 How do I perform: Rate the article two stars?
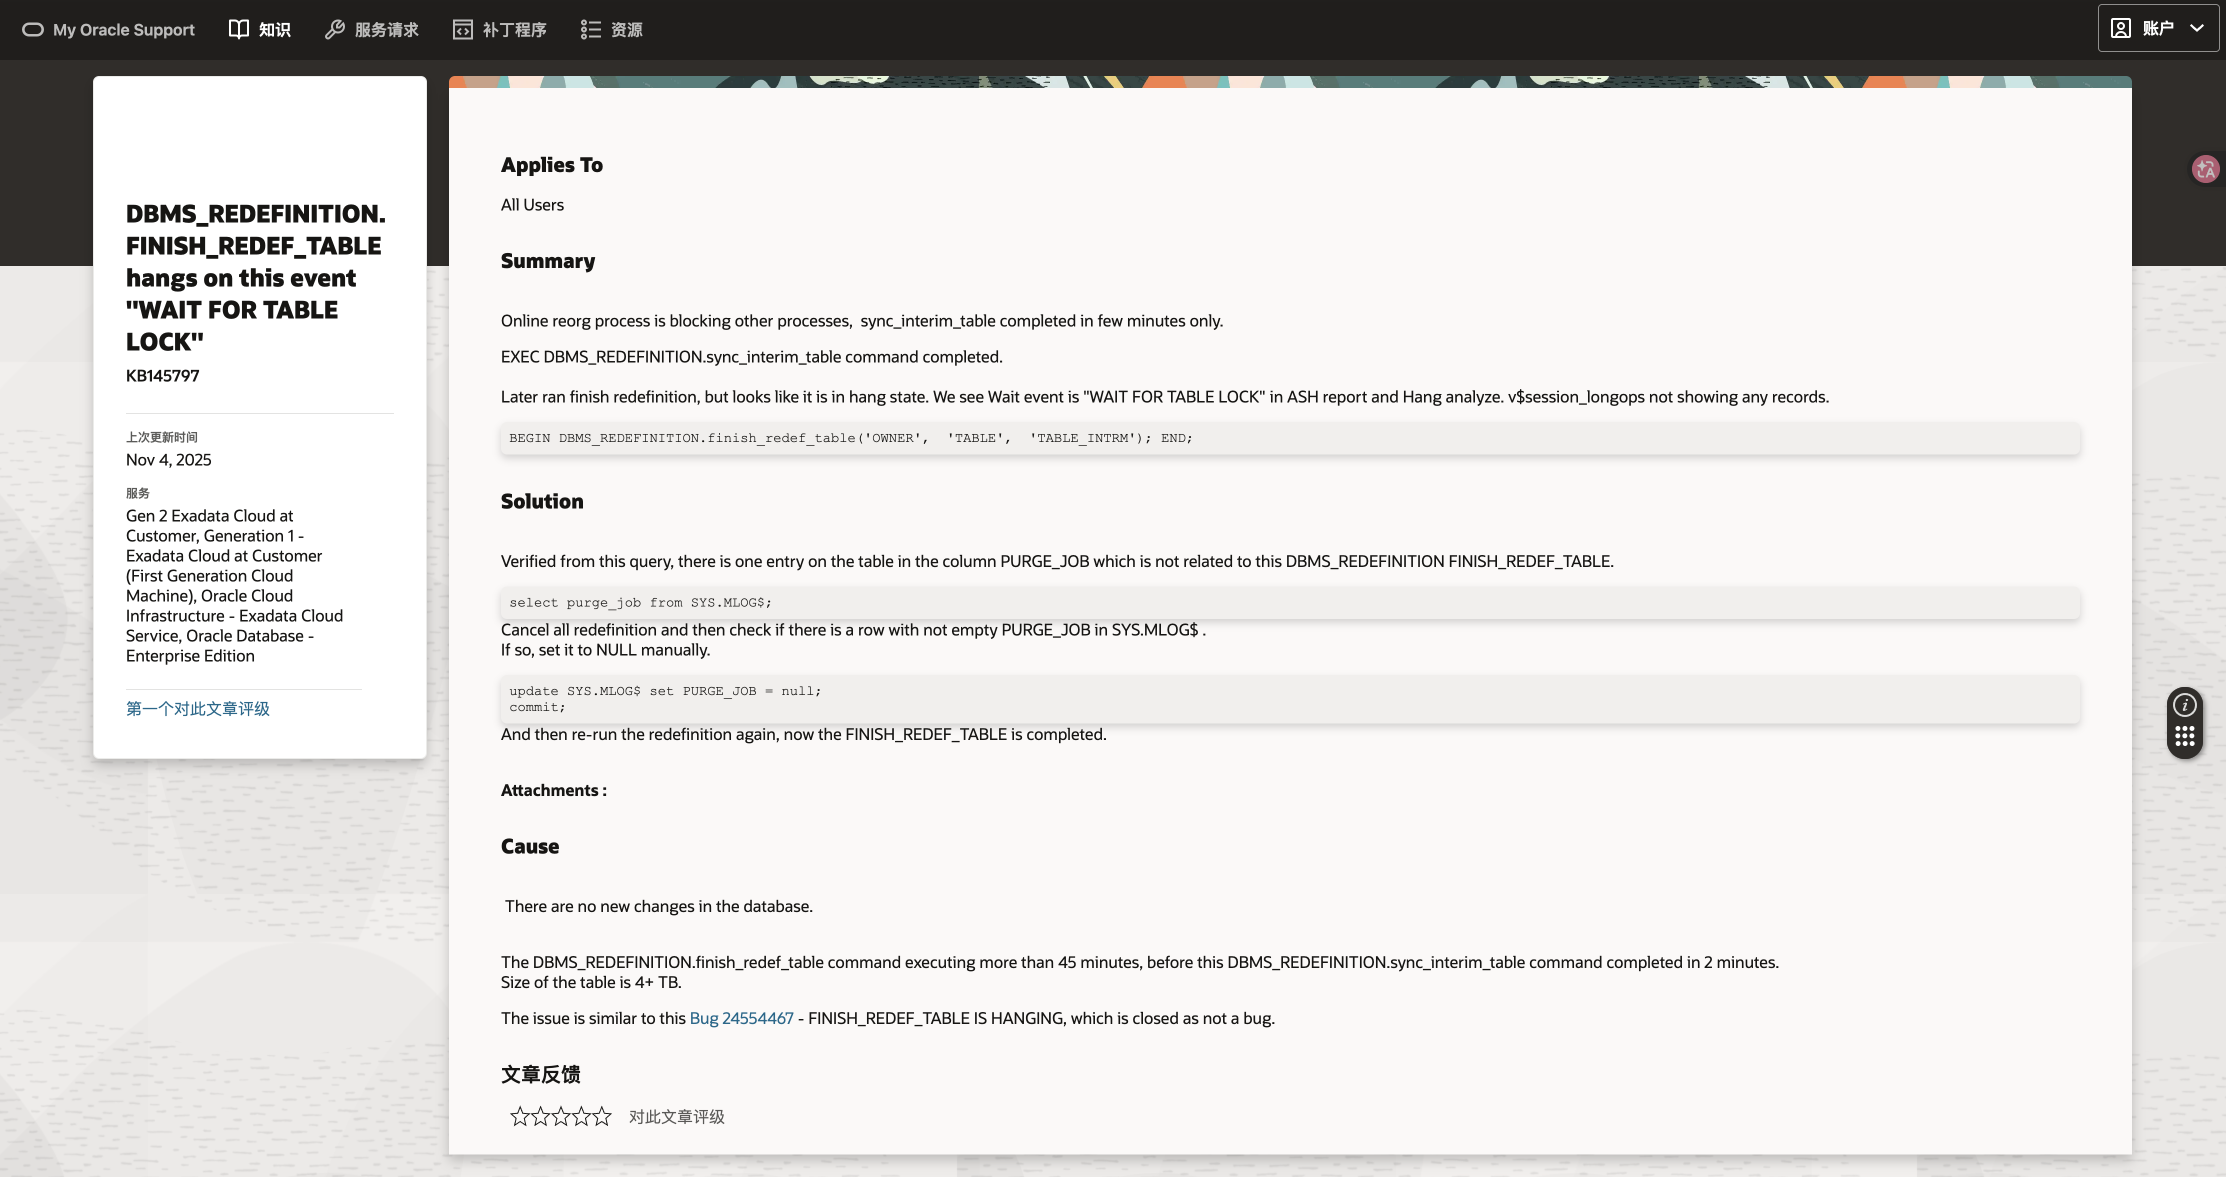pos(540,1116)
